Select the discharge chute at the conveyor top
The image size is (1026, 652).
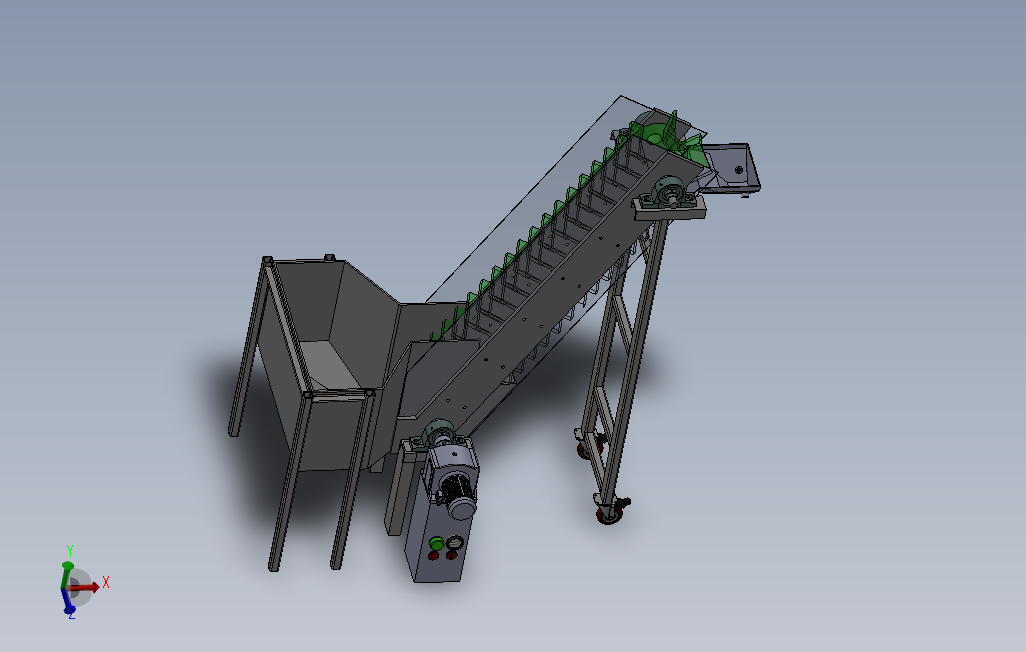coord(732,168)
